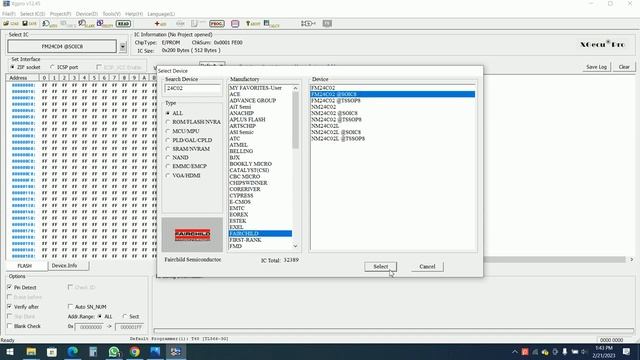The height and width of the screenshot is (360, 640).
Task: Click the LOAD file toolbar icon
Action: (11, 24)
